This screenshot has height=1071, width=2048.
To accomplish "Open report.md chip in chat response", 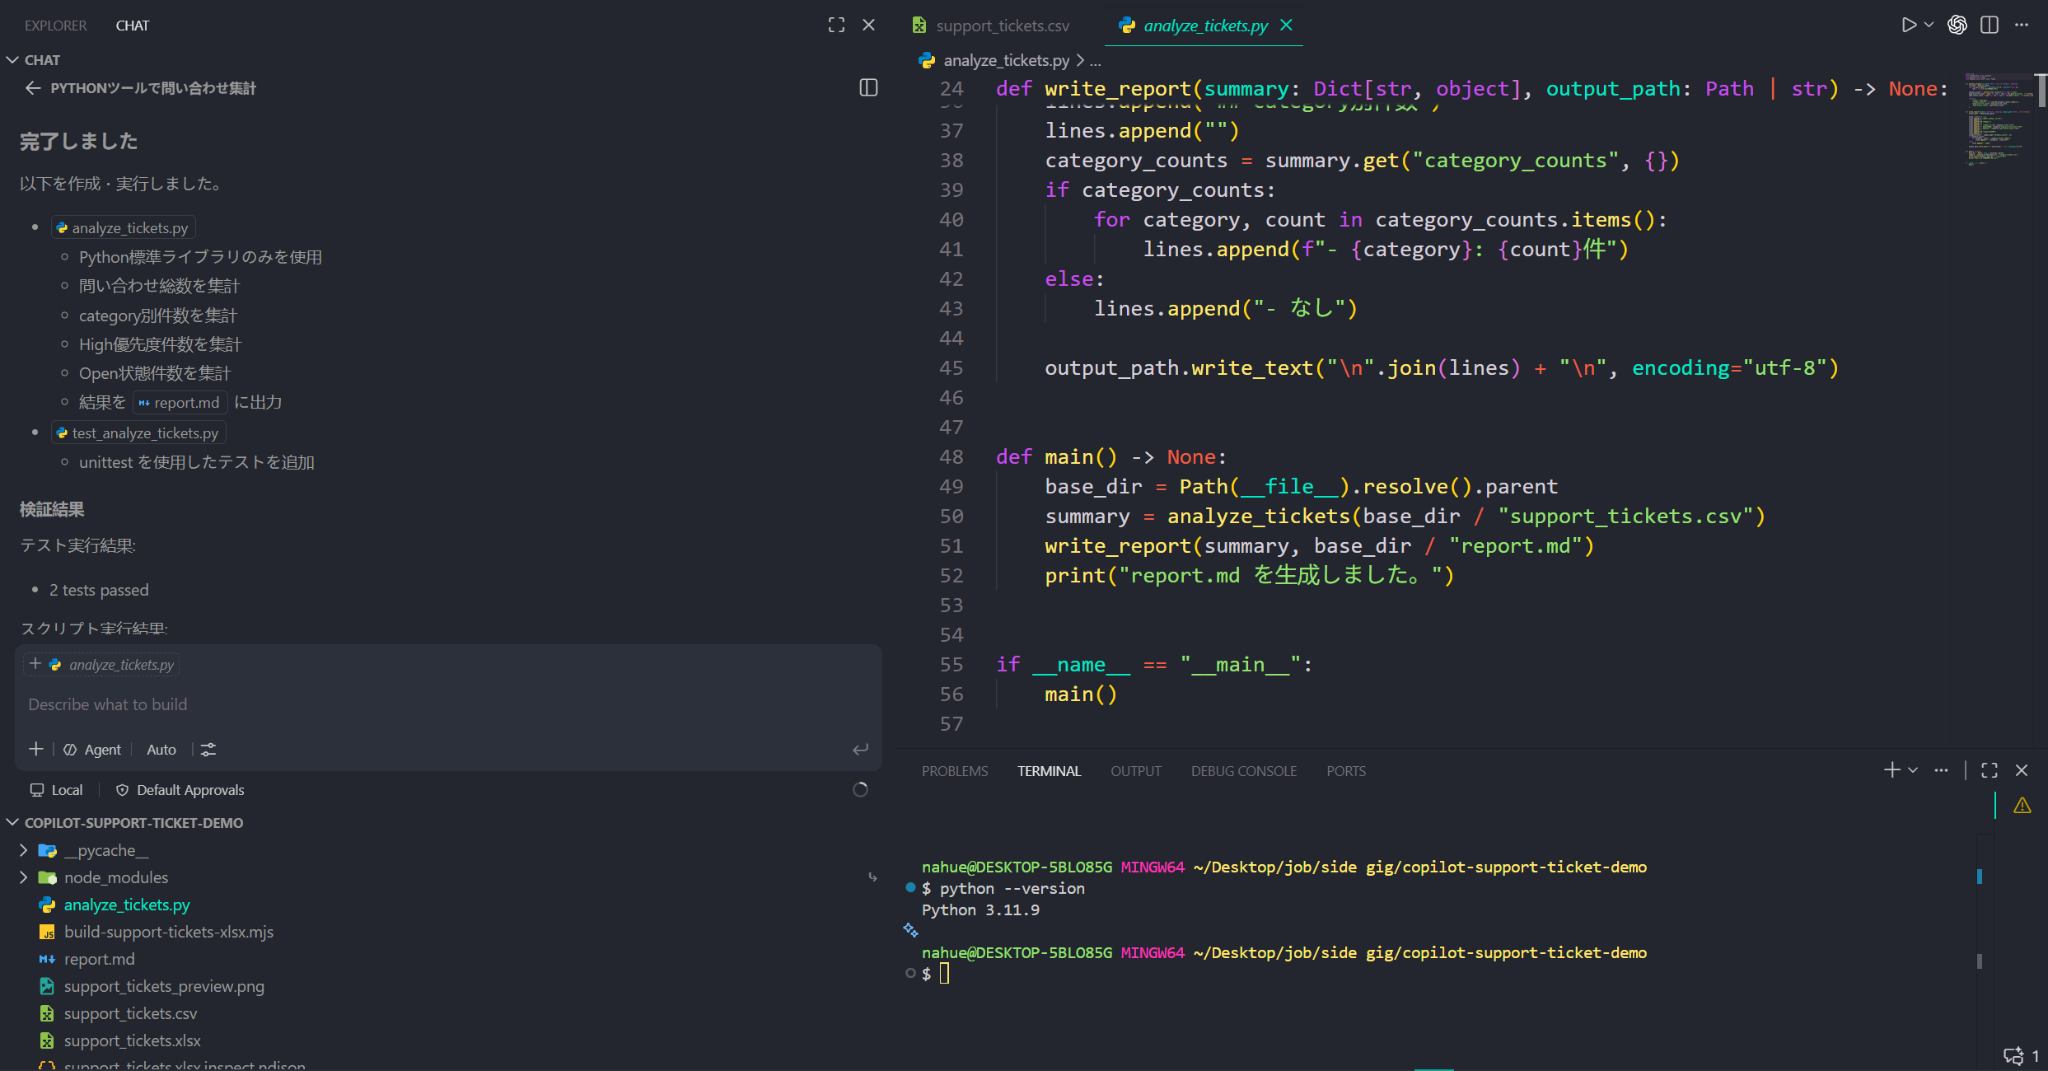I will tap(179, 402).
